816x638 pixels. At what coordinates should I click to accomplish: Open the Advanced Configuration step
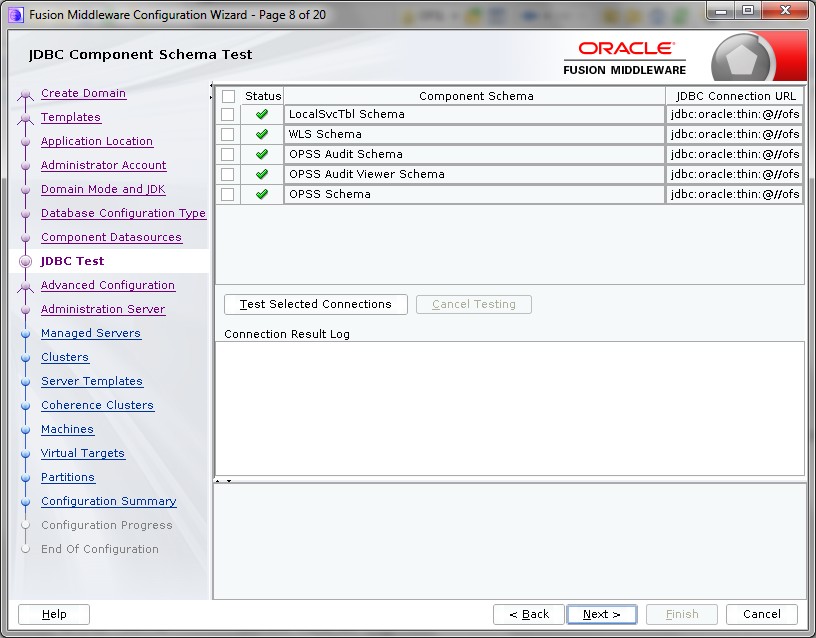click(108, 285)
